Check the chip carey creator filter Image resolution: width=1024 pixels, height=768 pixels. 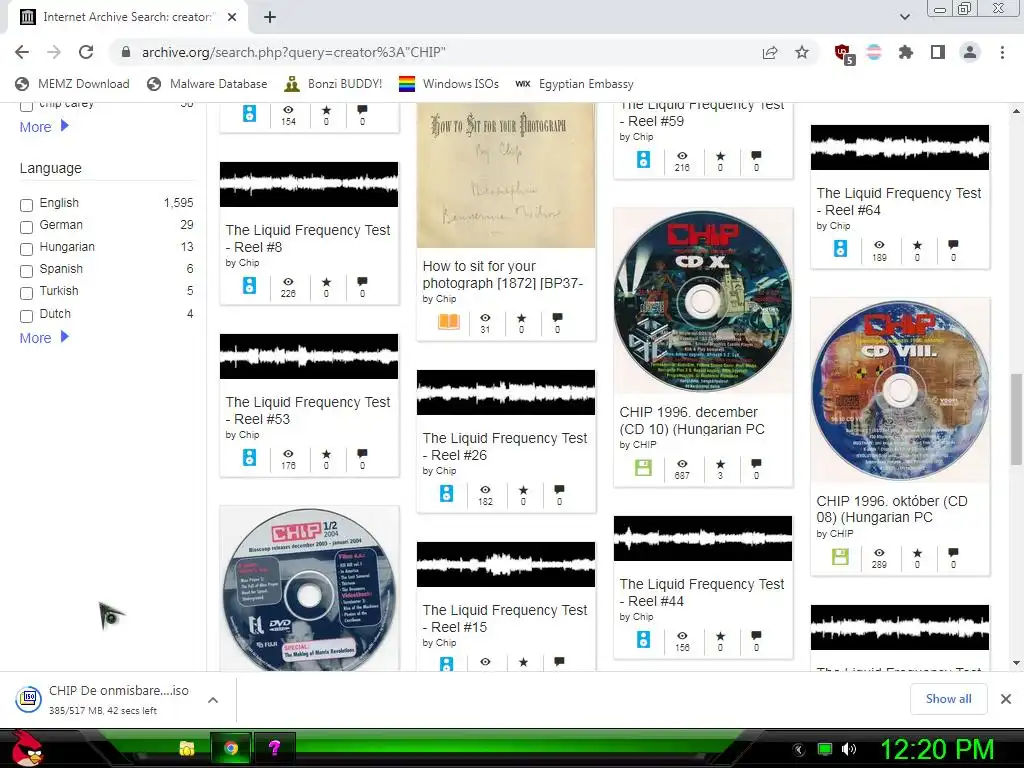pyautogui.click(x=26, y=106)
